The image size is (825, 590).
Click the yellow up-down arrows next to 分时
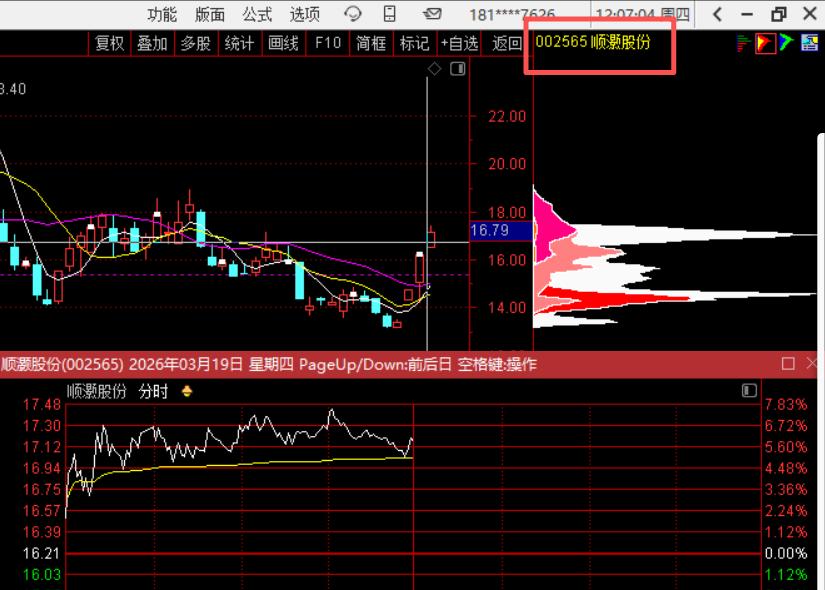pos(187,391)
